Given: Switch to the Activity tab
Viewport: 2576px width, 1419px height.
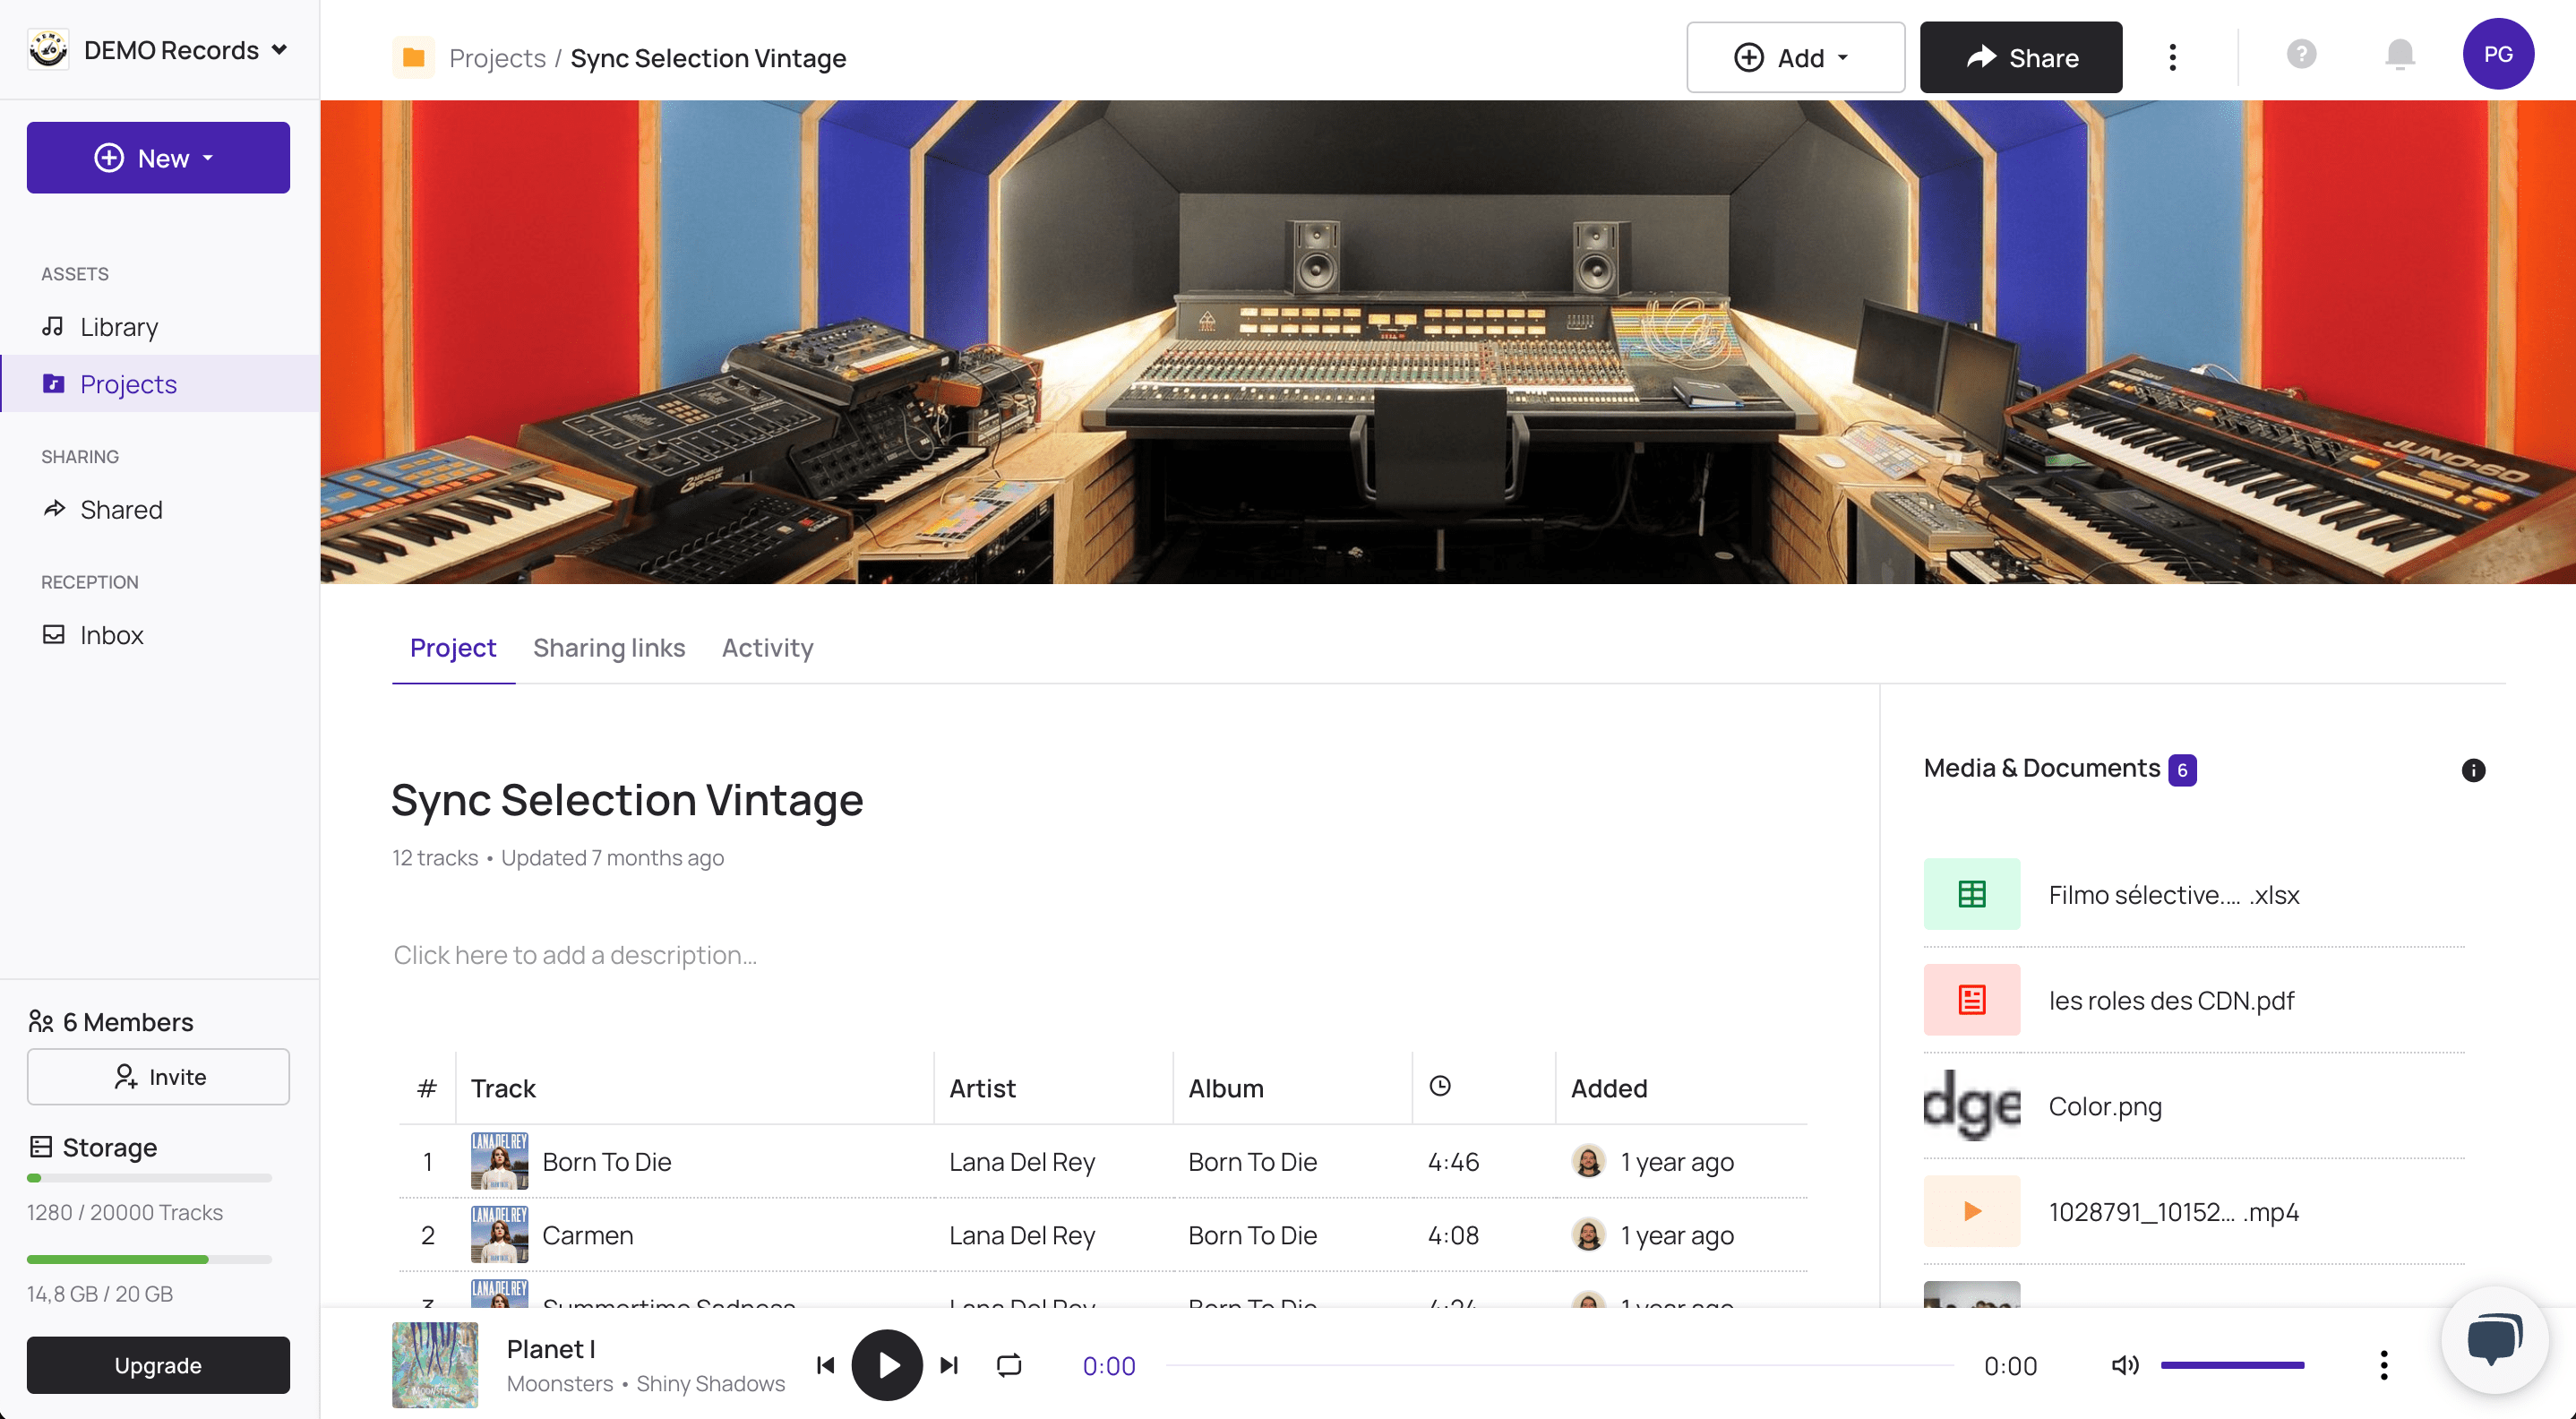Looking at the screenshot, I should [x=768, y=648].
